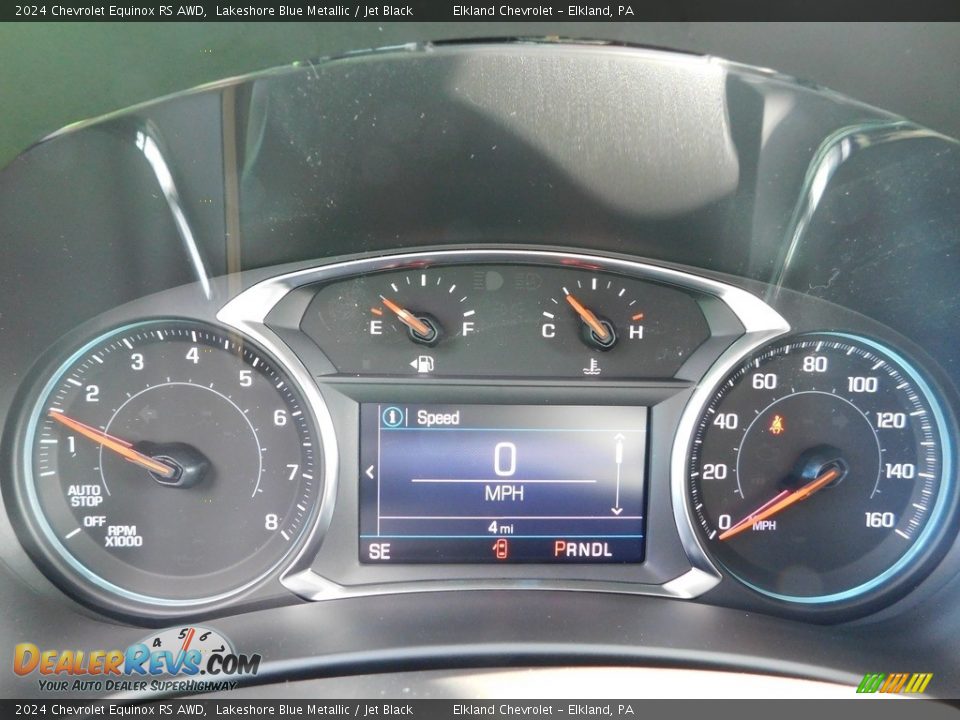Click the top Elkland Chevrolet caption
960x720 pixels.
coord(544,10)
